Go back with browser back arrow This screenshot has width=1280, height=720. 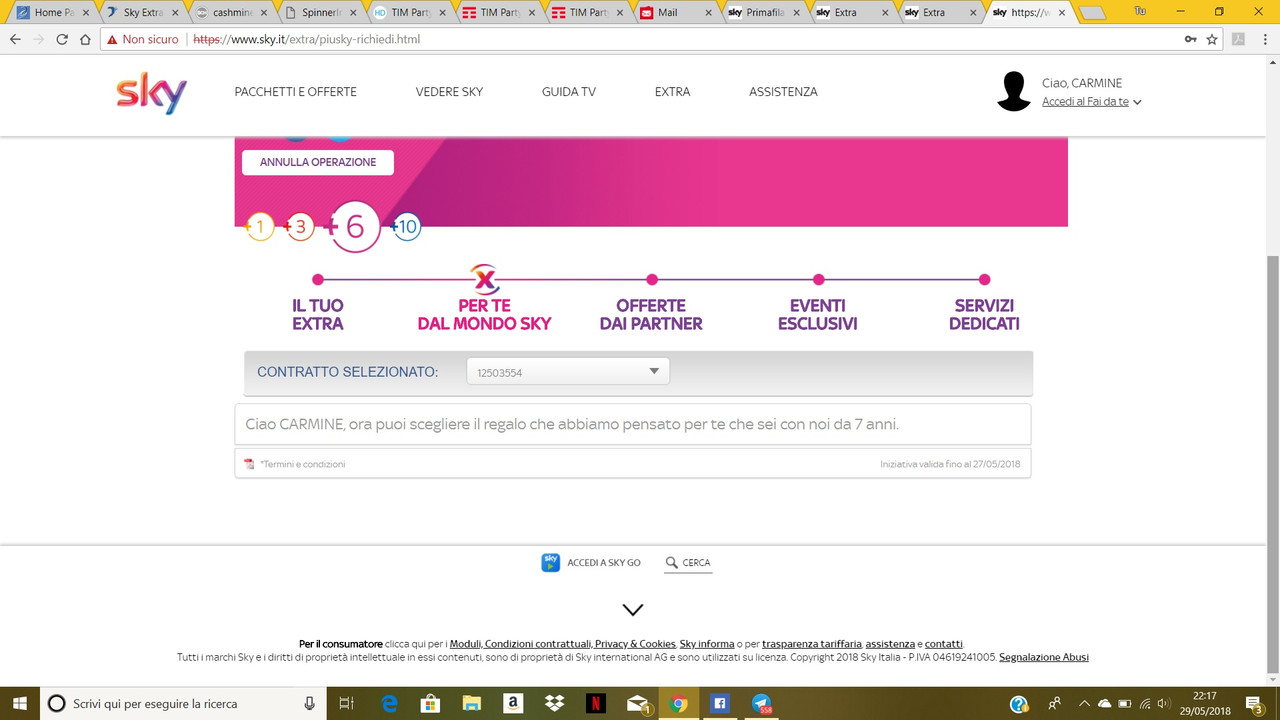[15, 39]
